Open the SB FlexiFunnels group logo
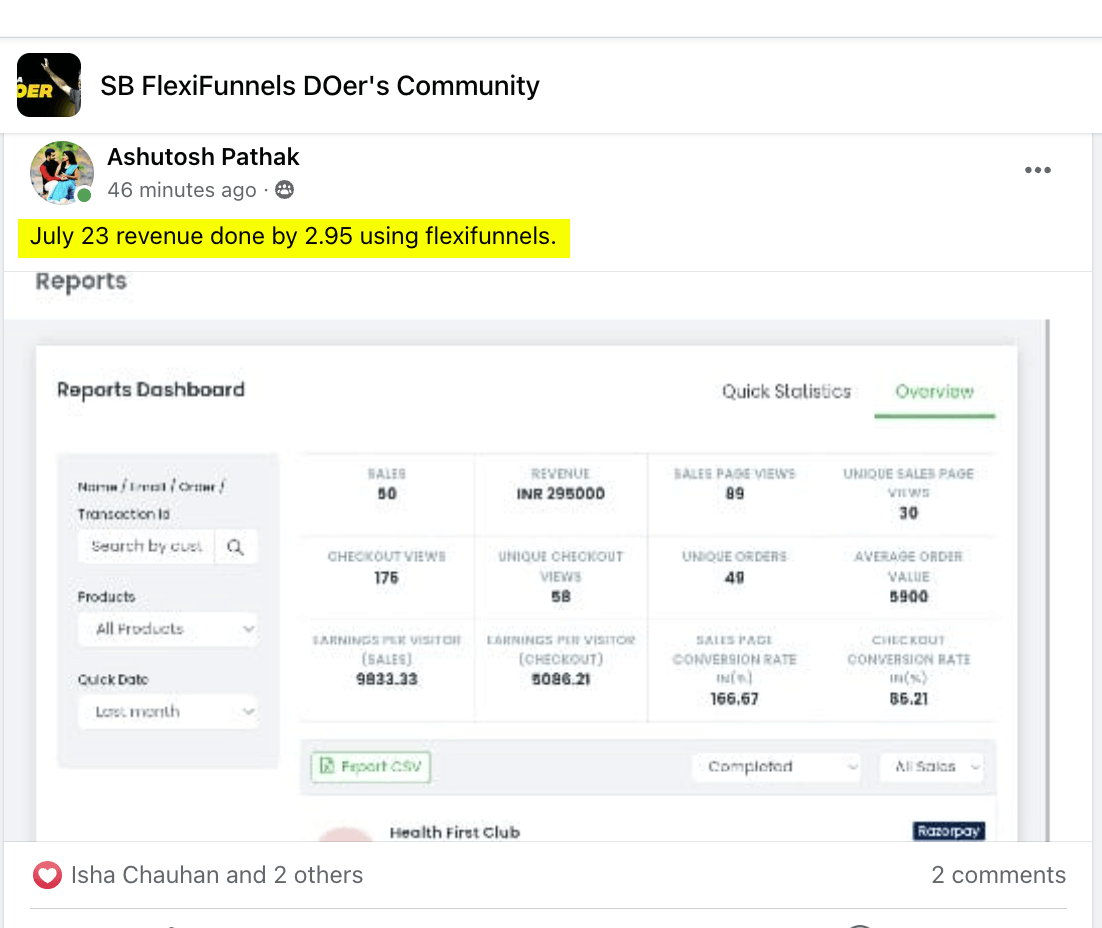 point(49,85)
